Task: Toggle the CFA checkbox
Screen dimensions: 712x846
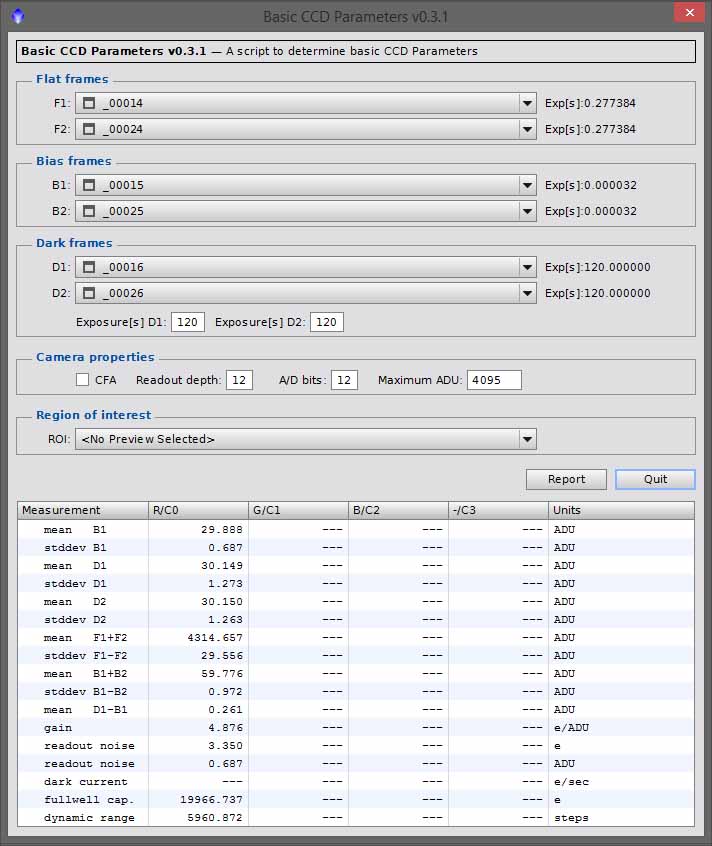Action: click(x=83, y=380)
